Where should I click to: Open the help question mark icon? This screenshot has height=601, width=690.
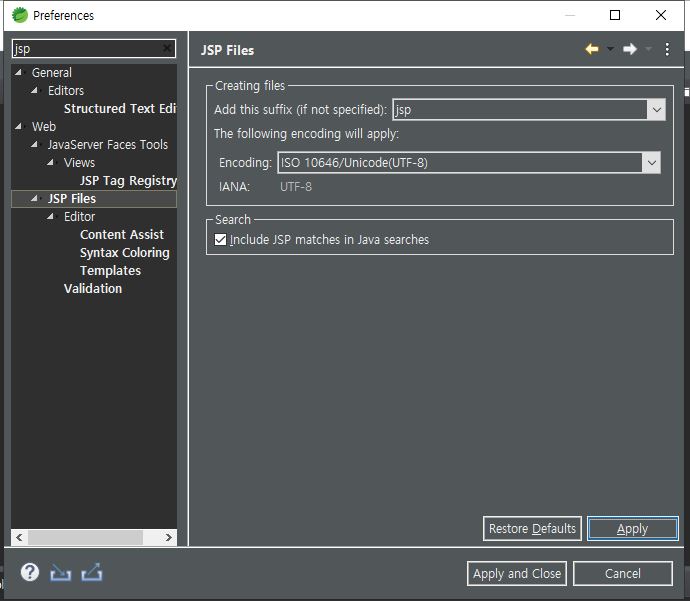pyautogui.click(x=30, y=572)
